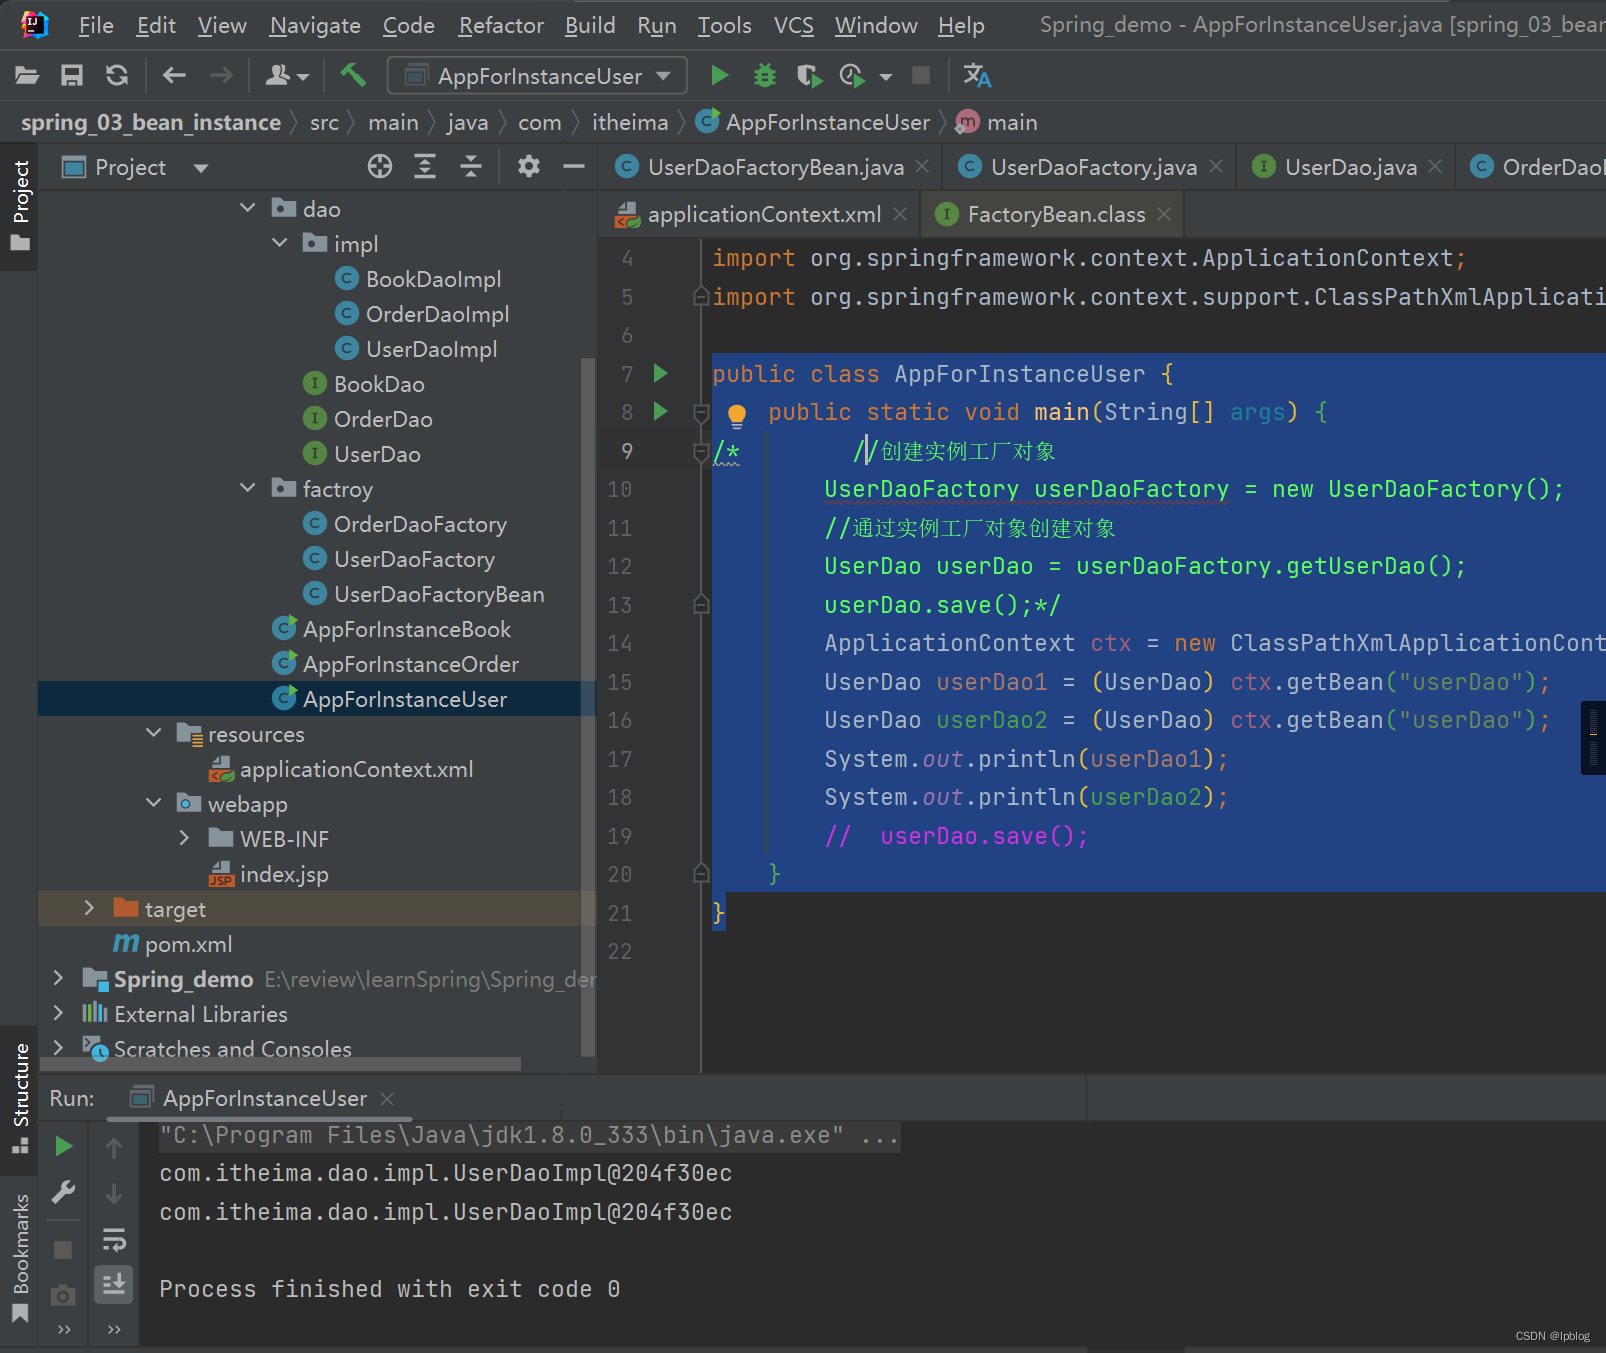Close the UserDaoFactory.java tab

click(x=1216, y=166)
